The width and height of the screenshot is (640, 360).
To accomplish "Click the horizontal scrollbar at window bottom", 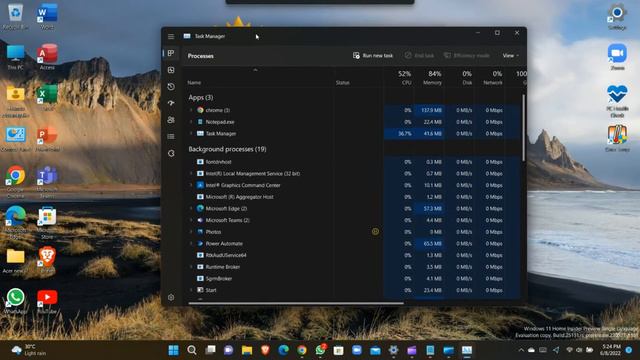I will pos(296,303).
